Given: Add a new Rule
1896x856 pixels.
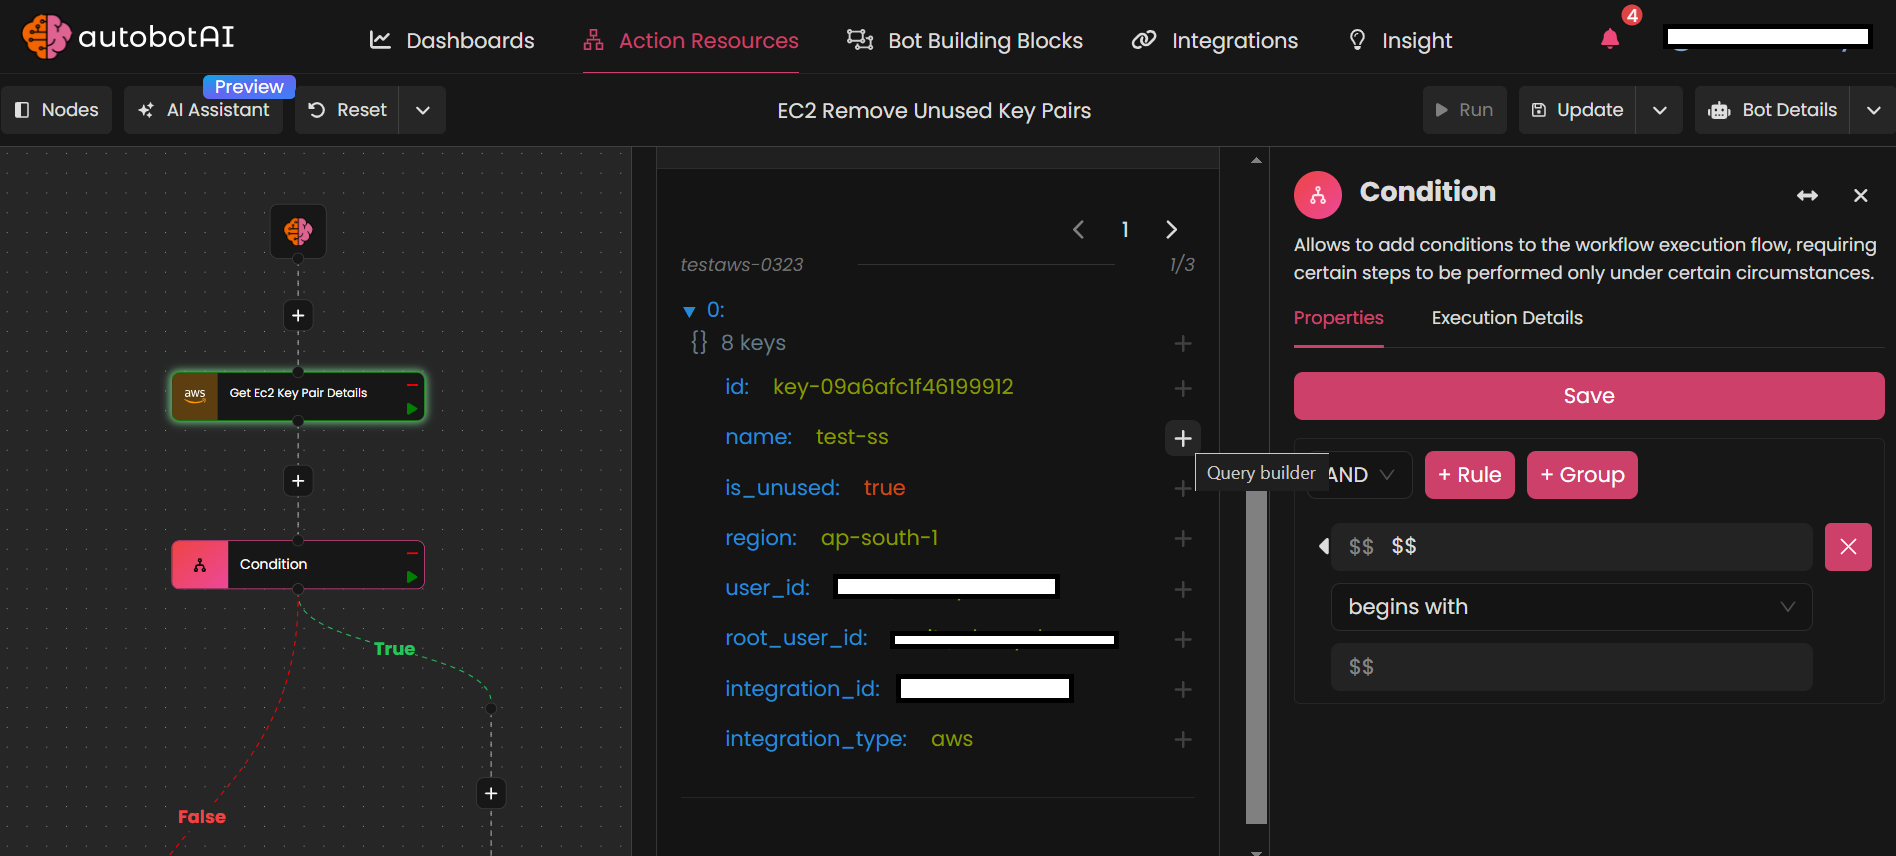Looking at the screenshot, I should [x=1470, y=475].
